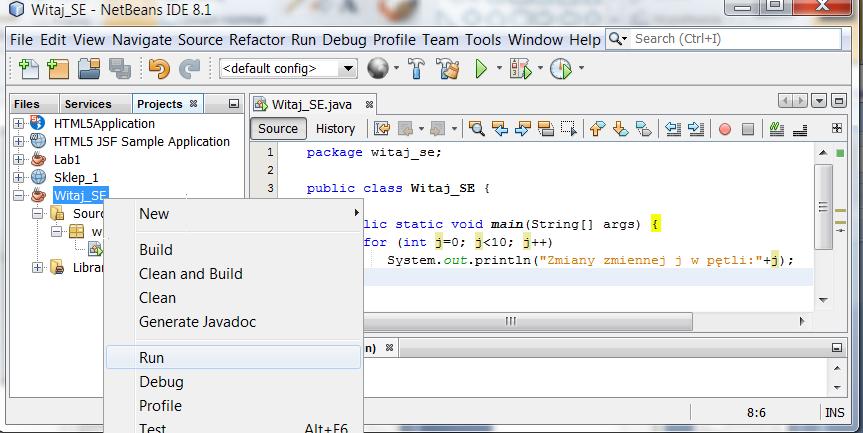Click the Debug Project toolbar icon

pos(520,69)
